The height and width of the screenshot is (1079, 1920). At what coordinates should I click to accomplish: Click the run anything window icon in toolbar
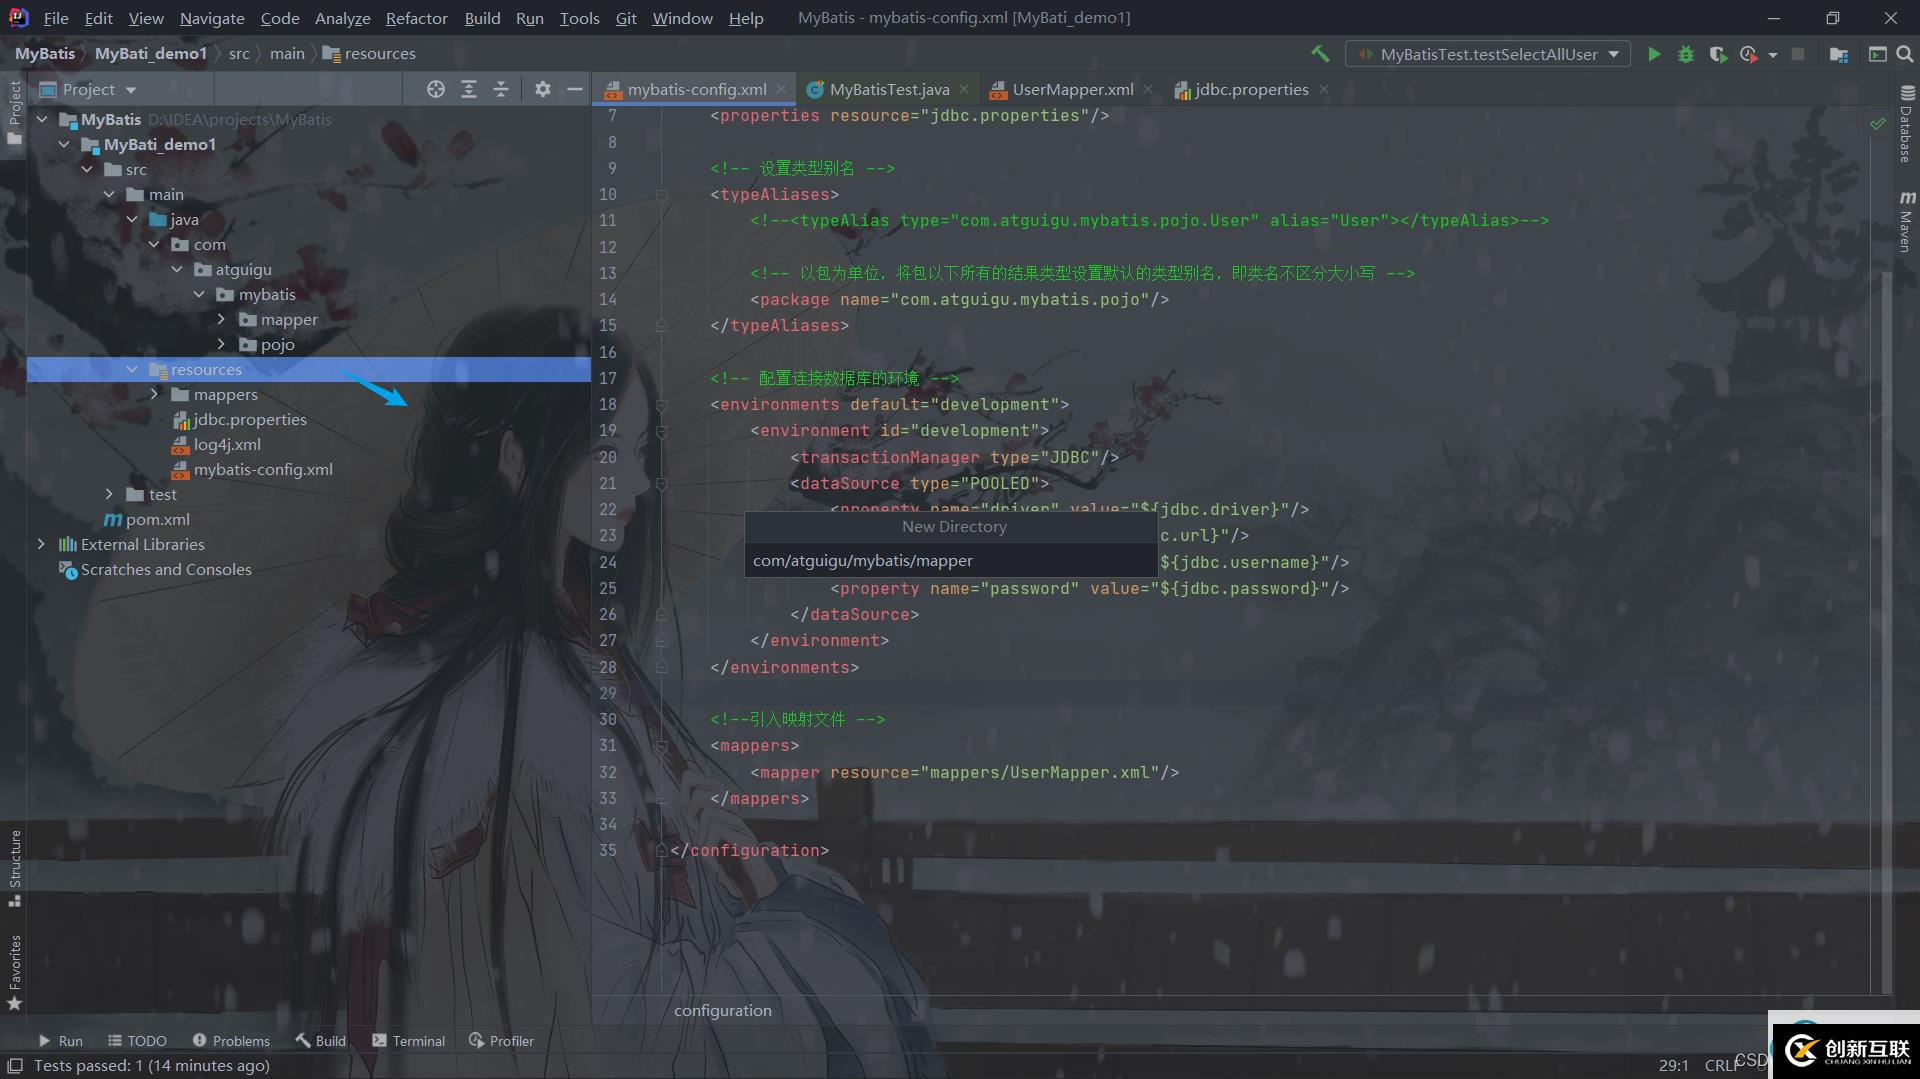[x=1877, y=54]
